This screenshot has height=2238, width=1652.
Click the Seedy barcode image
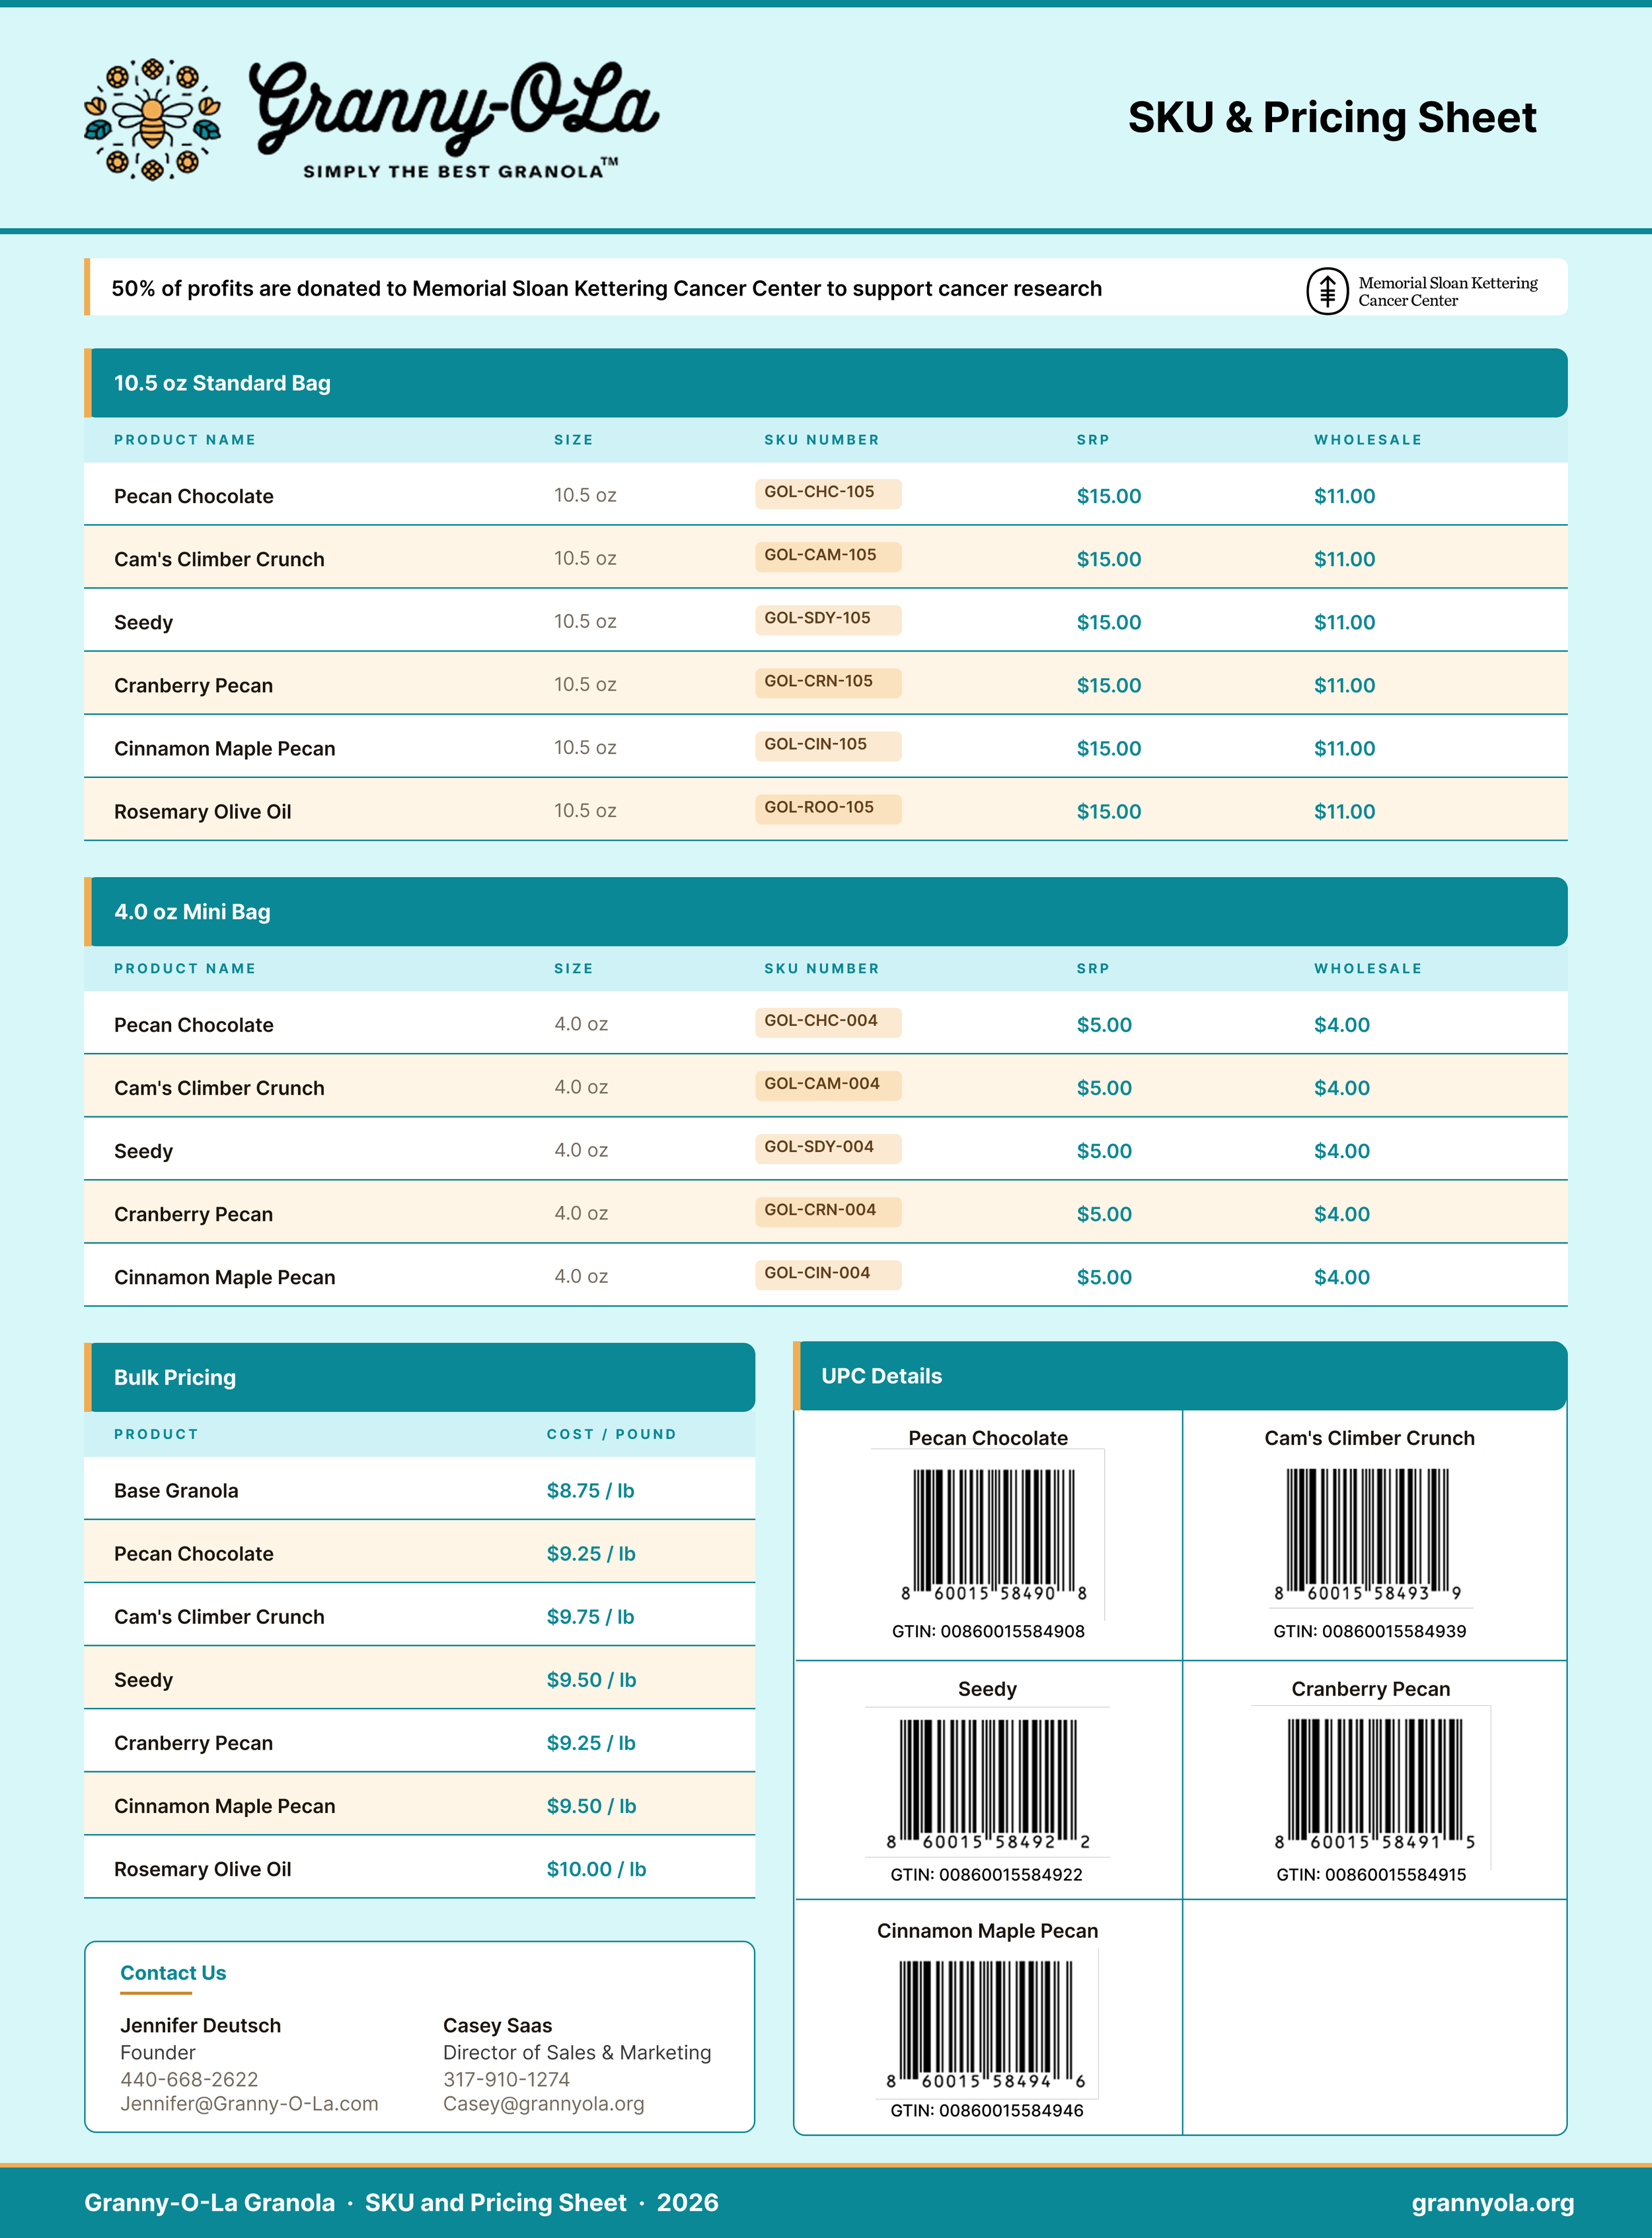[x=988, y=1784]
